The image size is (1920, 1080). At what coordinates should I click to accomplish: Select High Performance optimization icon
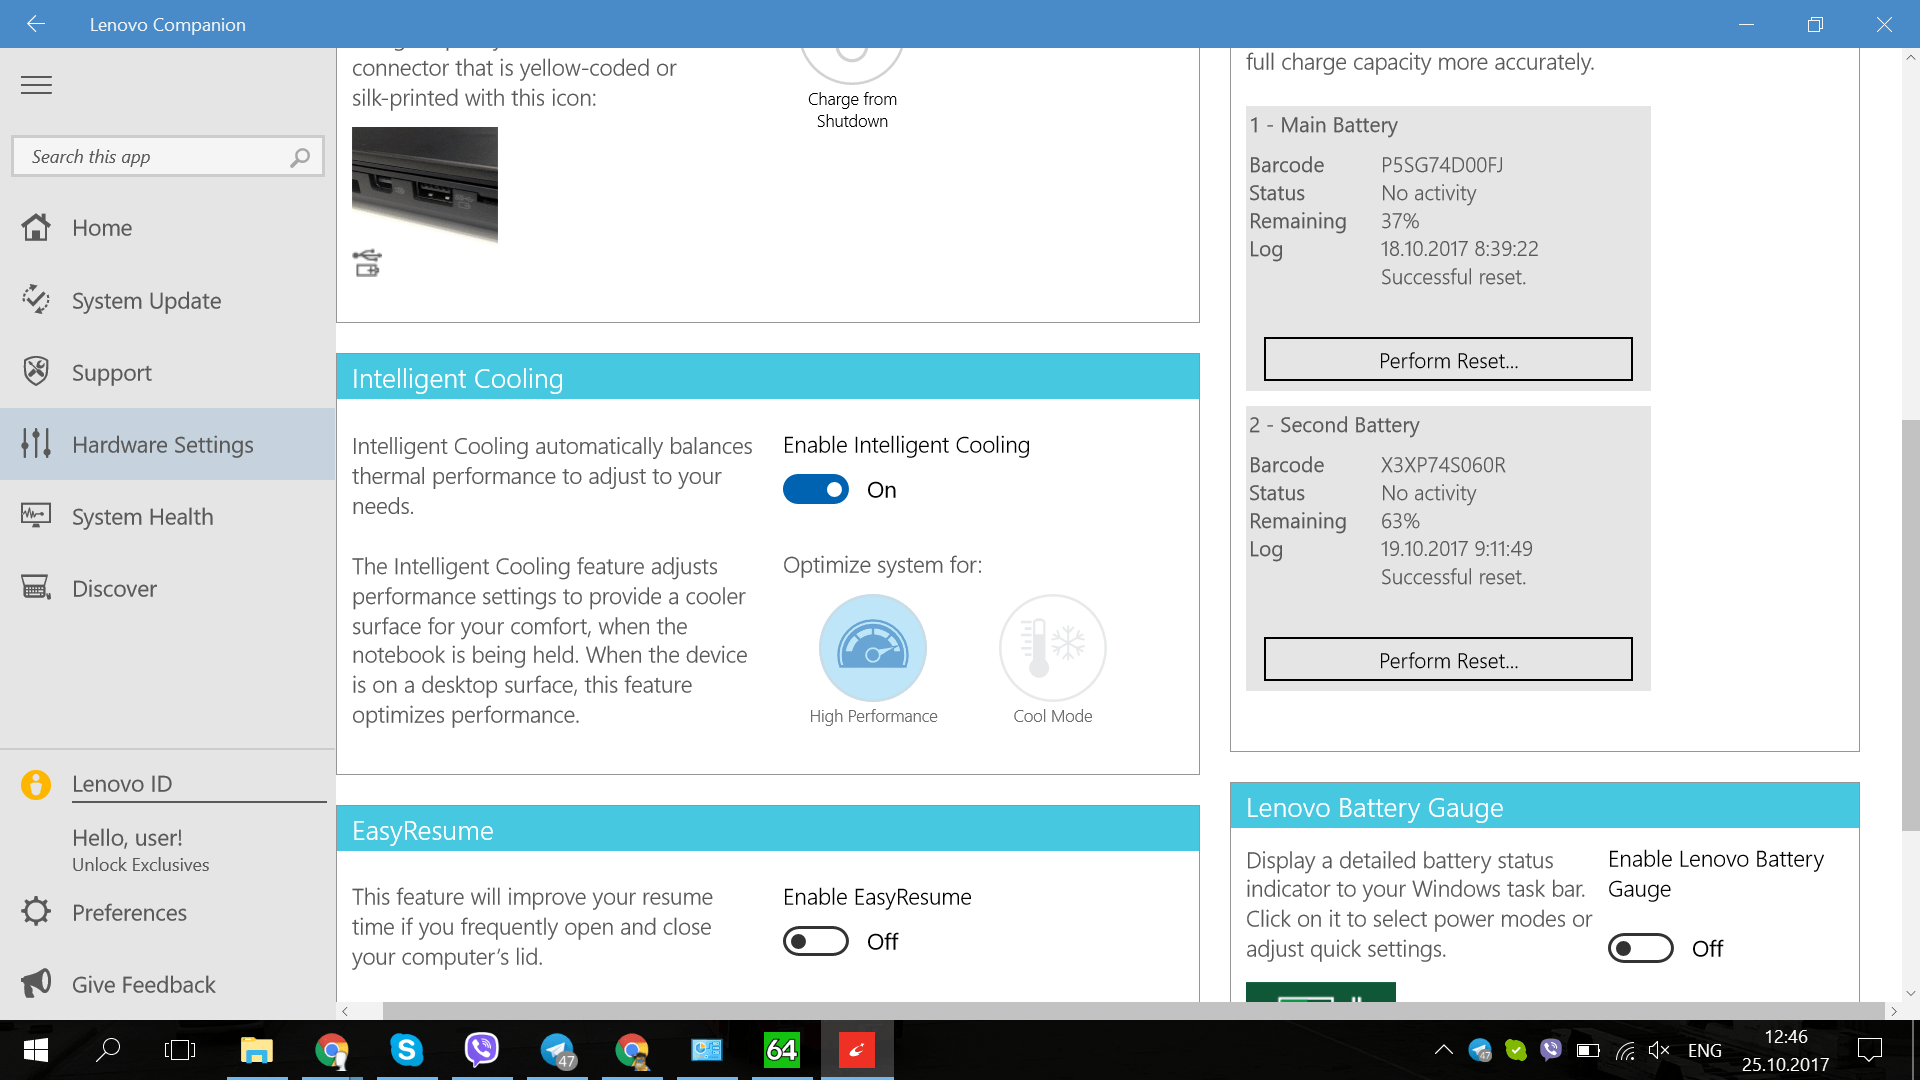coord(872,648)
